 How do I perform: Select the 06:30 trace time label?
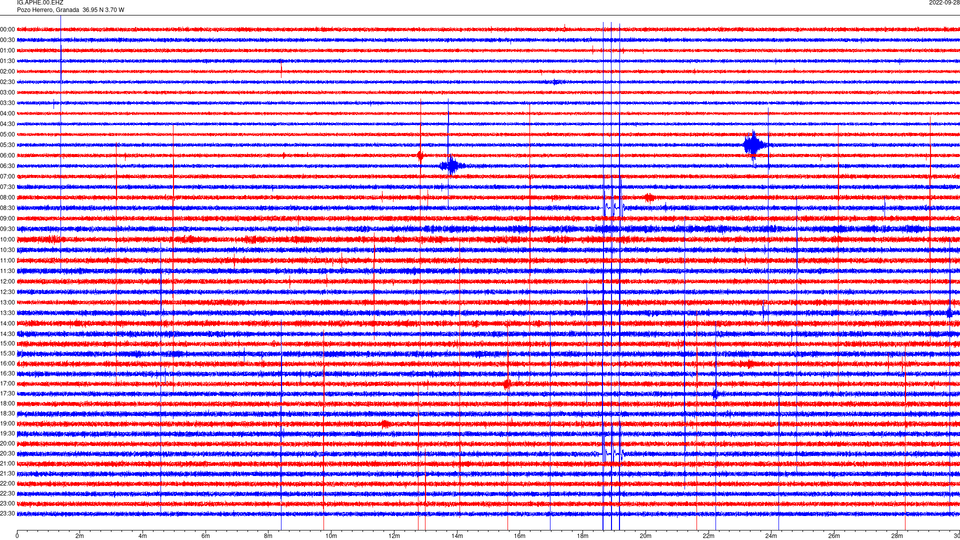tap(7, 166)
